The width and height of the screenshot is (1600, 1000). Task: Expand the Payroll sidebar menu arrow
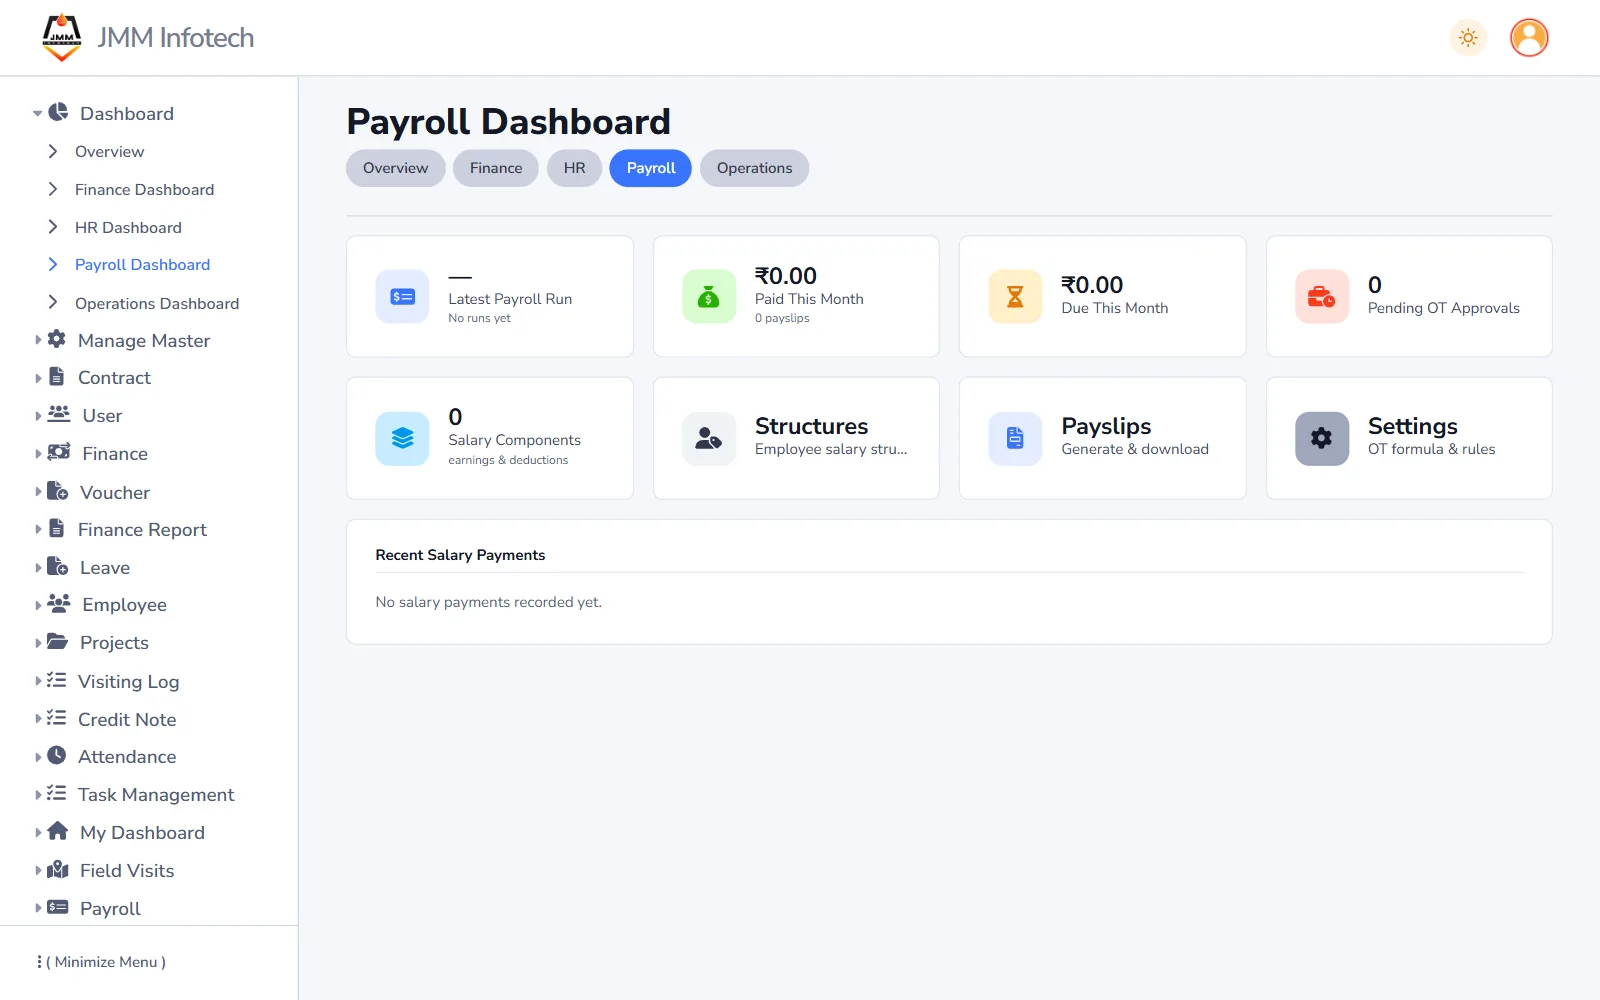click(x=38, y=908)
